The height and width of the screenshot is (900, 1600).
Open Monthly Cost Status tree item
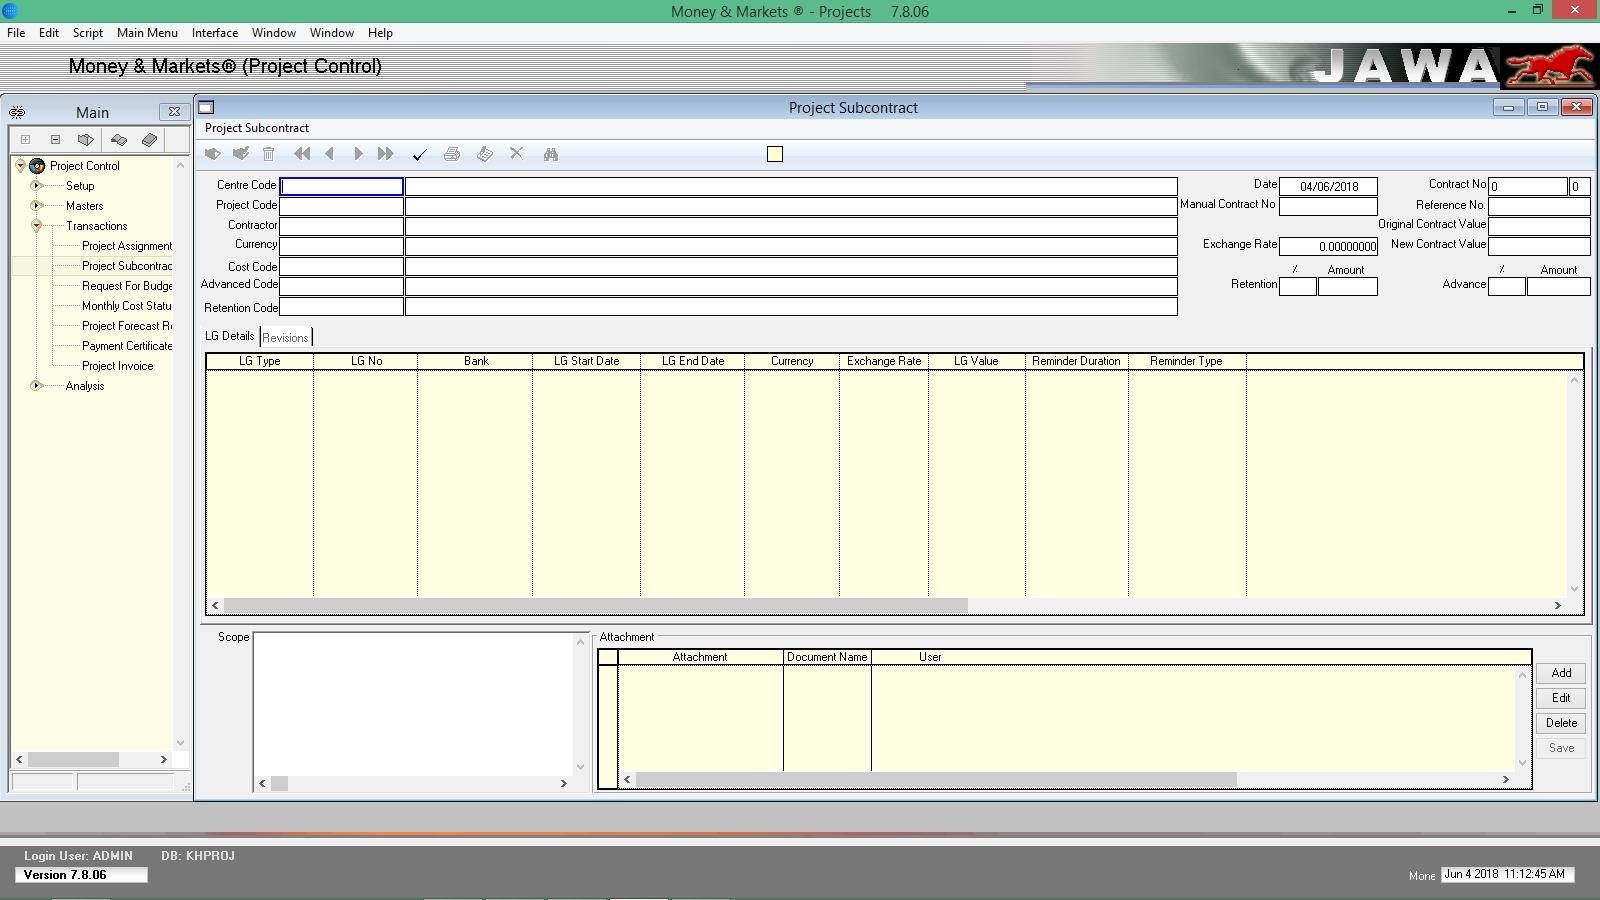(x=127, y=306)
